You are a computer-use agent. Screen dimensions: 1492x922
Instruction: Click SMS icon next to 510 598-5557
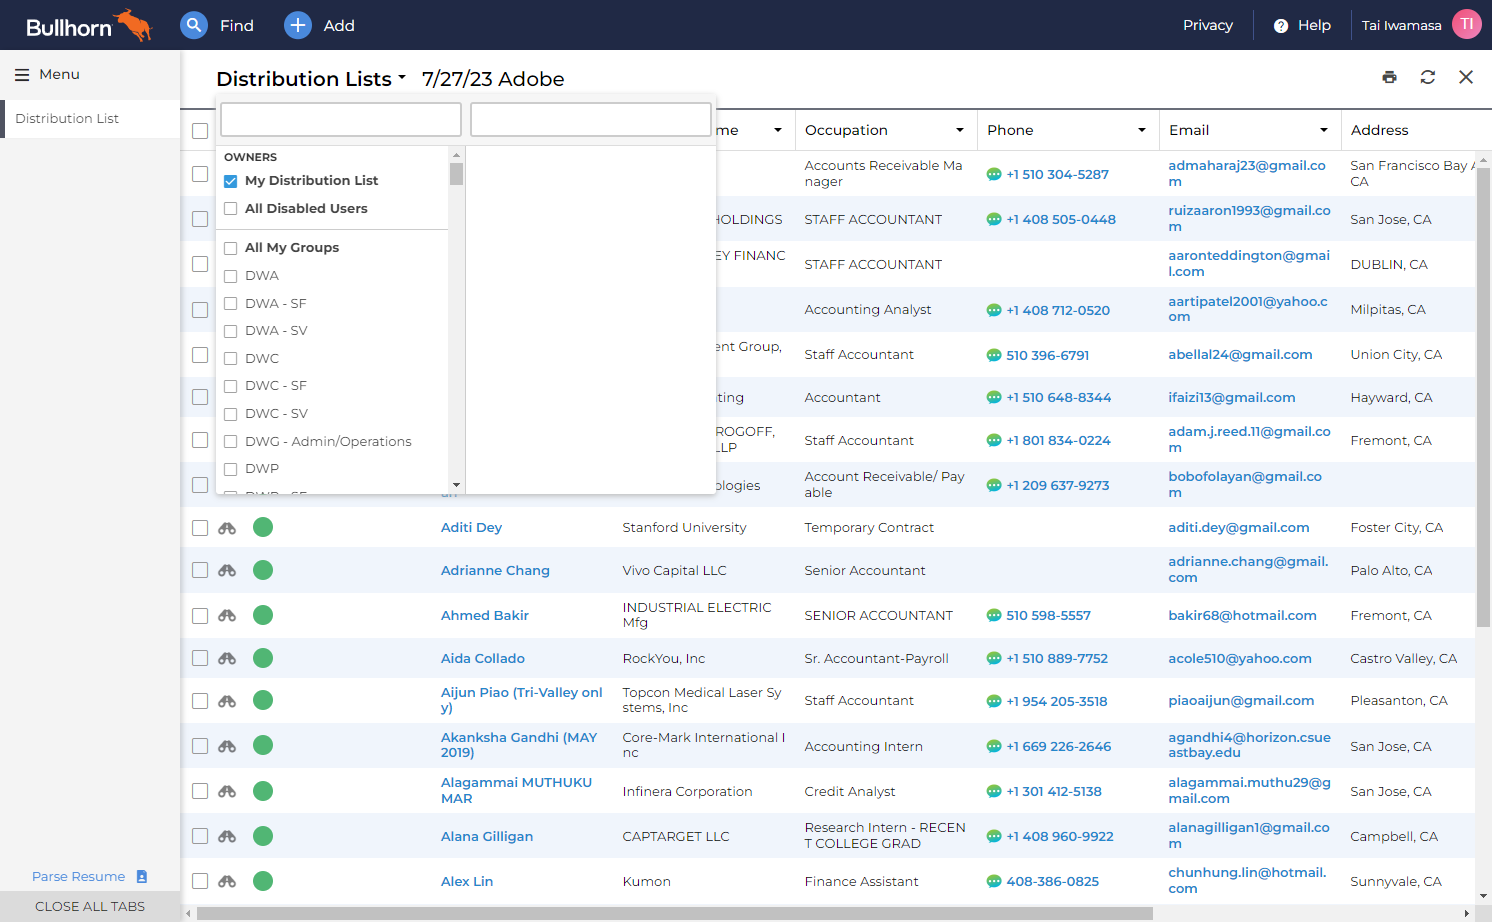point(994,615)
